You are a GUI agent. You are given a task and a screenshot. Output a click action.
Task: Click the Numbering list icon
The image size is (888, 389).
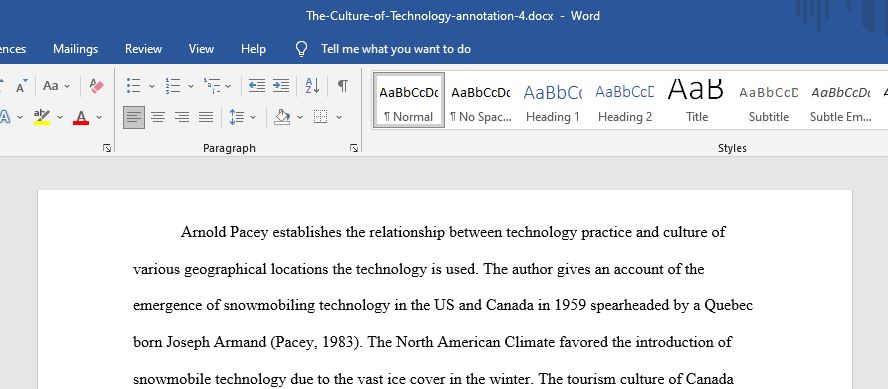tap(172, 86)
